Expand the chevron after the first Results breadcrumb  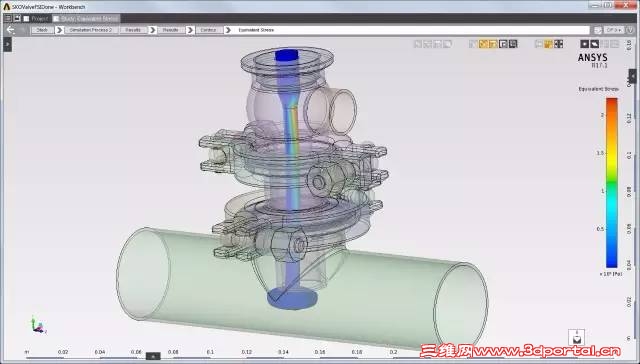tap(153, 30)
